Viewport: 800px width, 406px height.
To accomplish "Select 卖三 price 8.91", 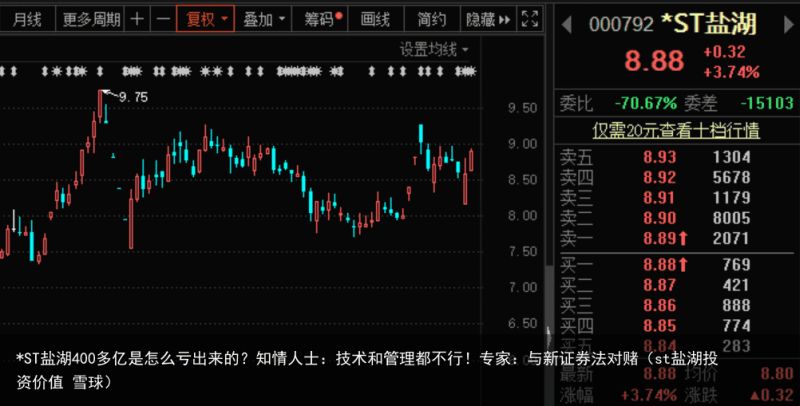I will pyautogui.click(x=659, y=198).
